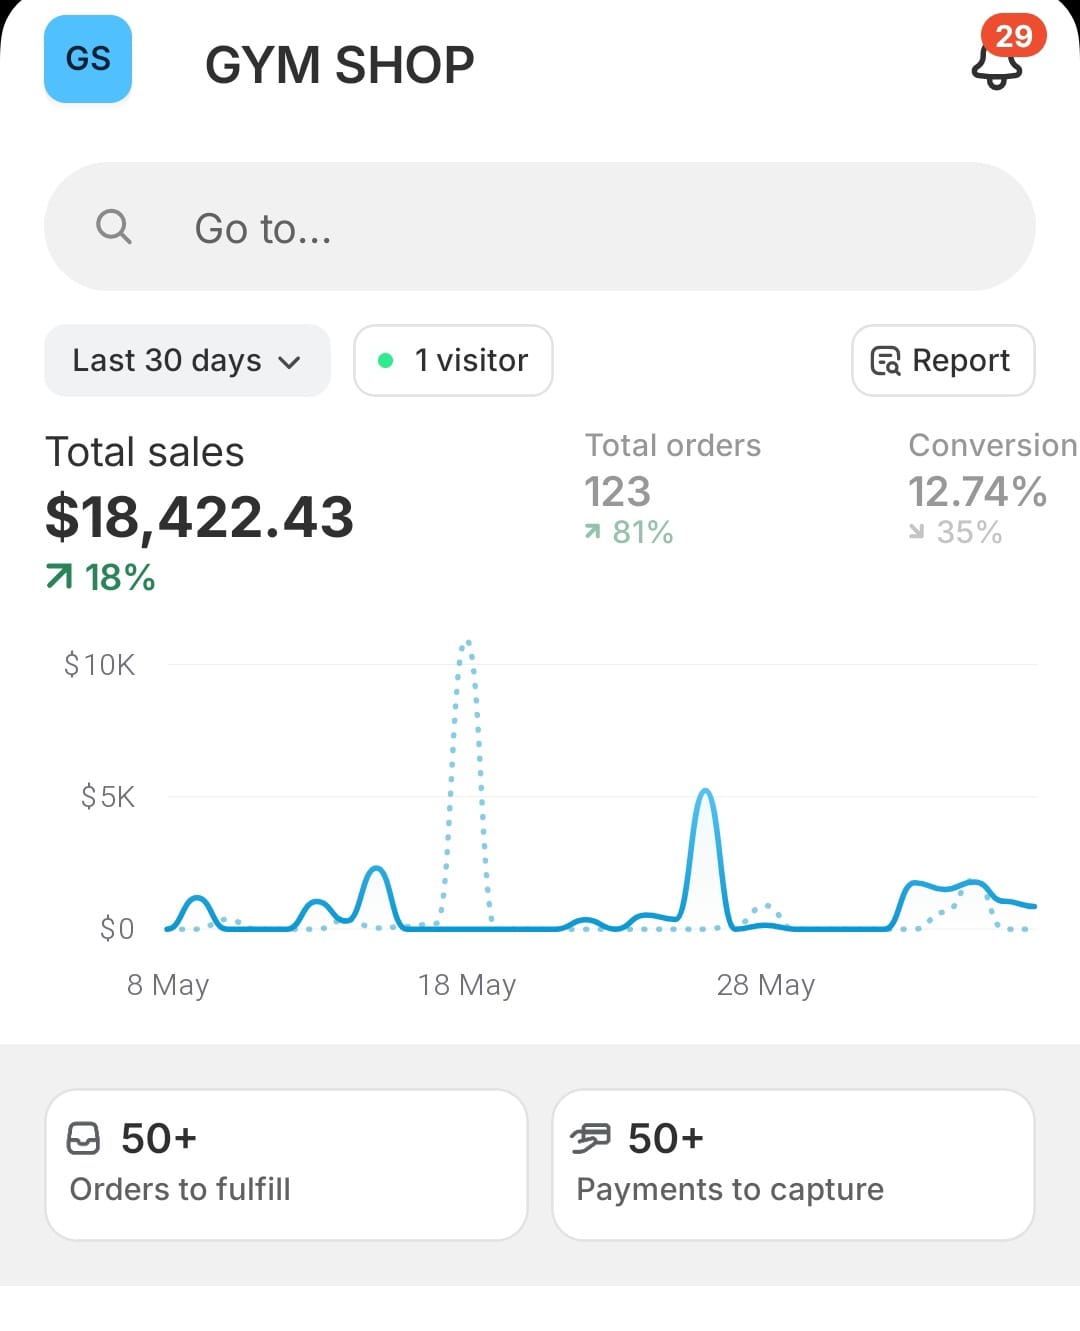Open the 1 visitor live view

click(453, 360)
